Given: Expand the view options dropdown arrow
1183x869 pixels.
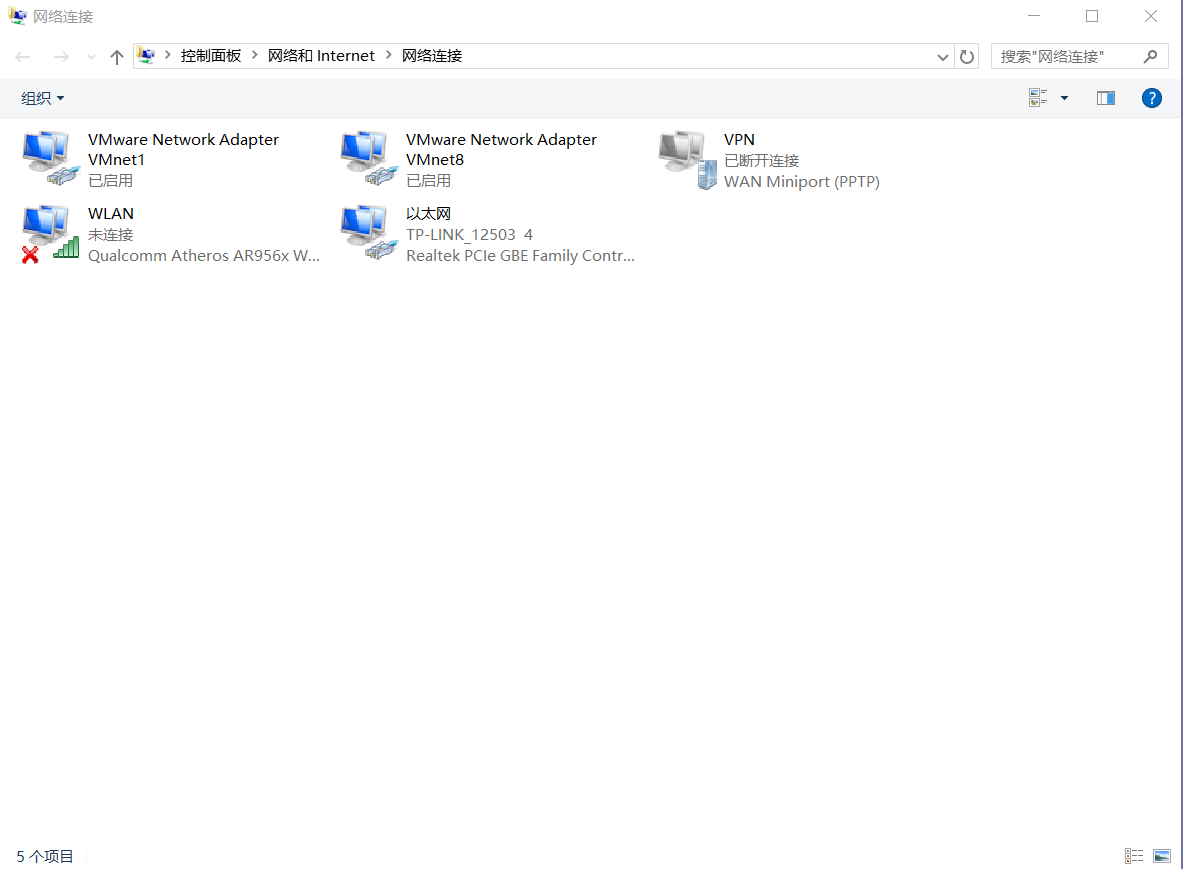Looking at the screenshot, I should pyautogui.click(x=1064, y=98).
